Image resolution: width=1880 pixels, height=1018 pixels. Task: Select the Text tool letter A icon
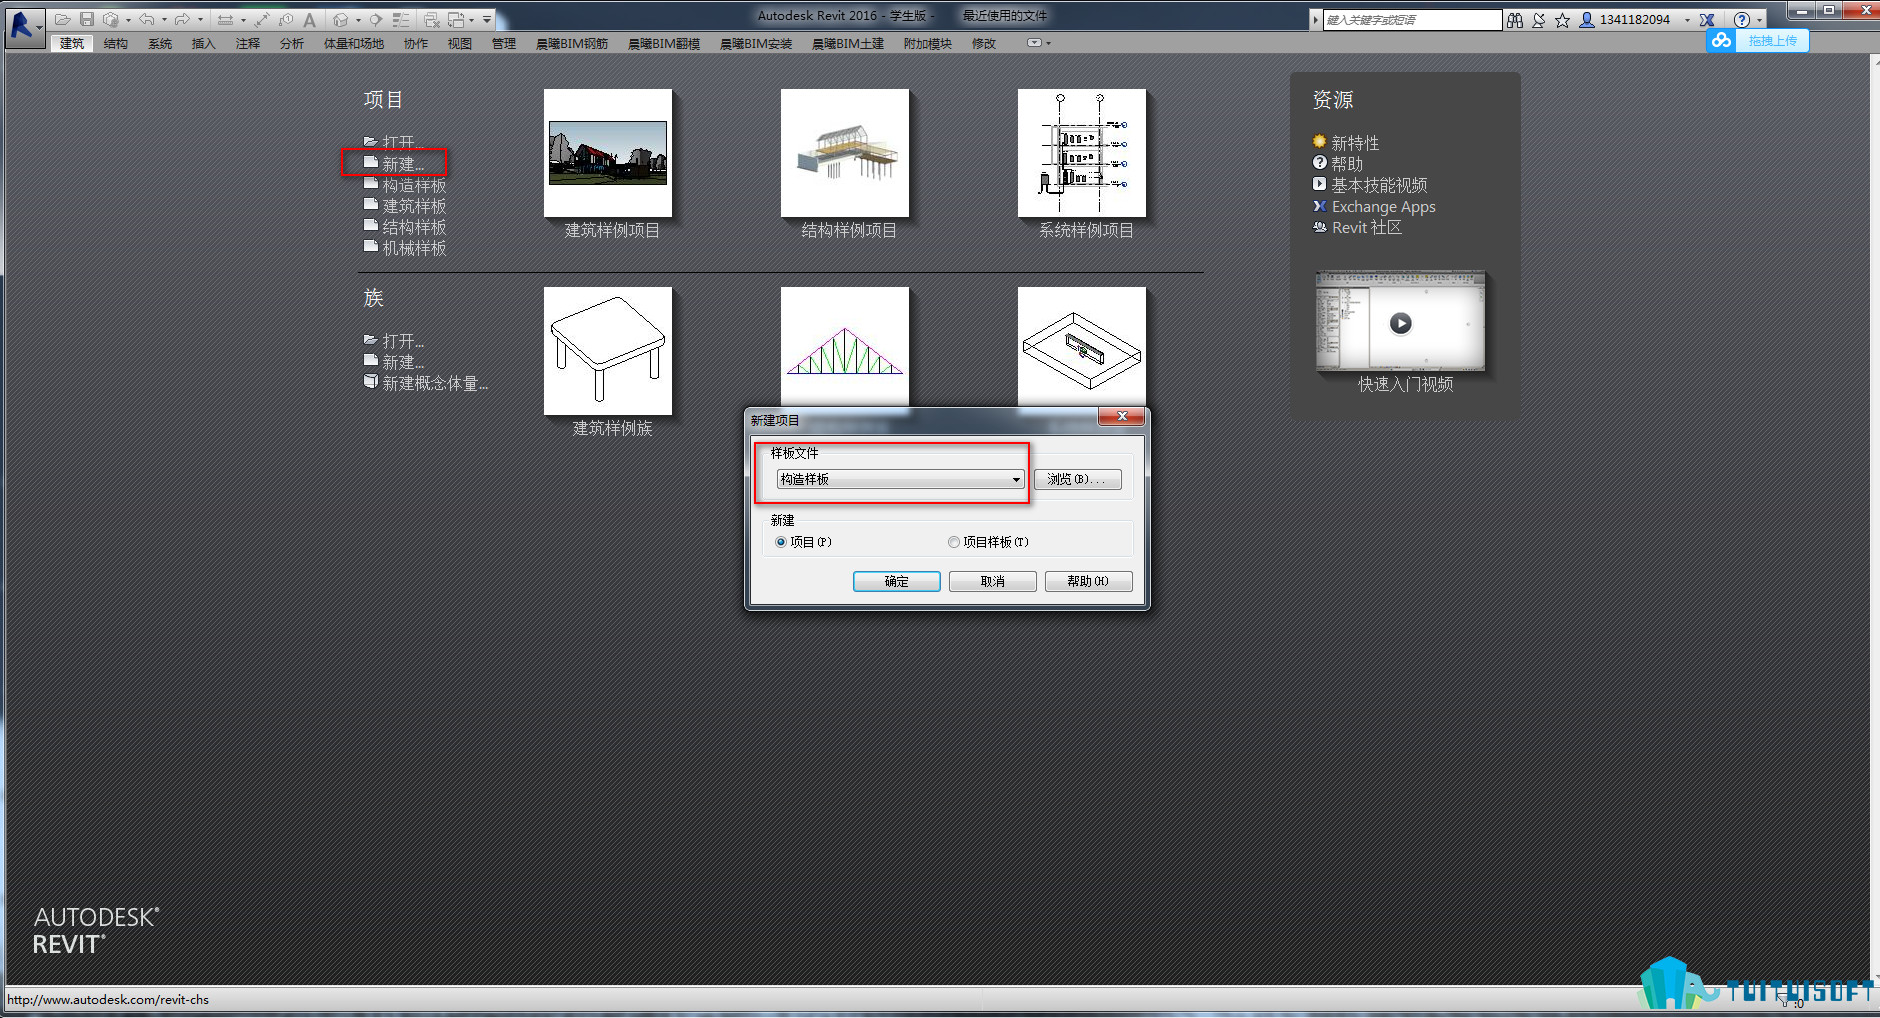310,19
